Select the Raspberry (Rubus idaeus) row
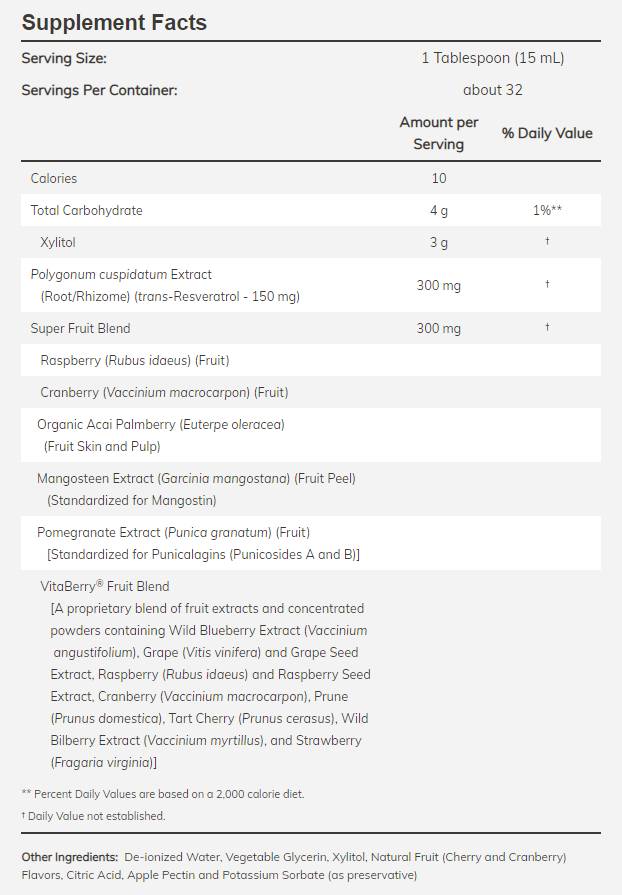 [x=135, y=360]
